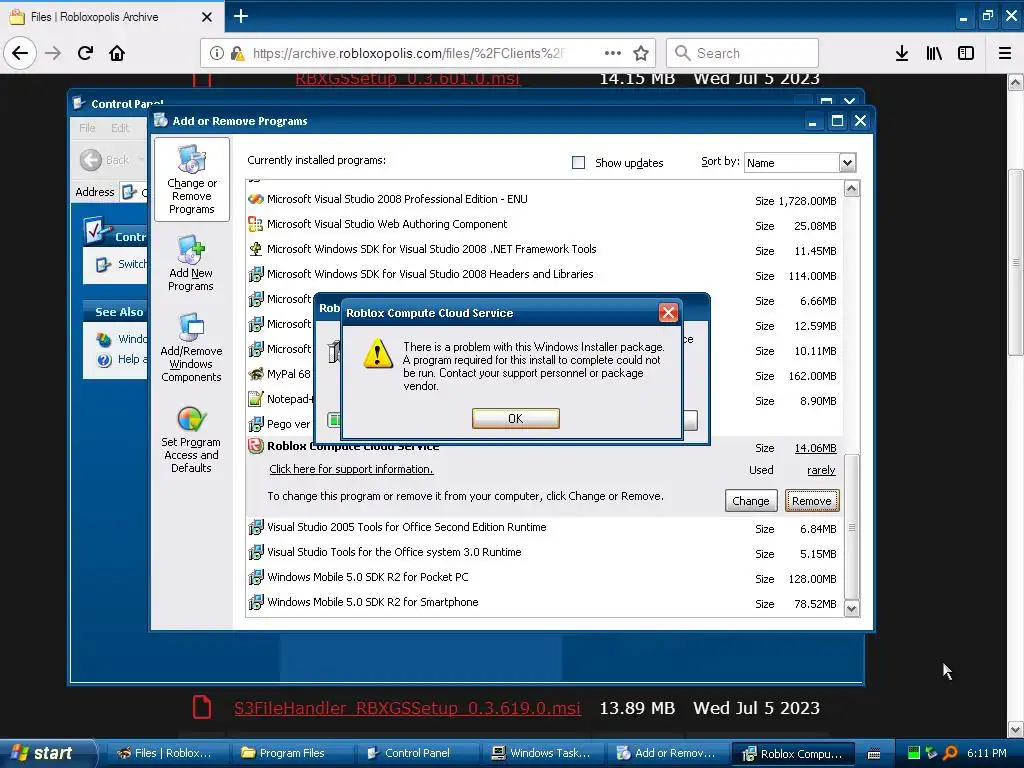The width and height of the screenshot is (1024, 768).
Task: Click the green Task Manager tray icon
Action: pyautogui.click(x=914, y=753)
